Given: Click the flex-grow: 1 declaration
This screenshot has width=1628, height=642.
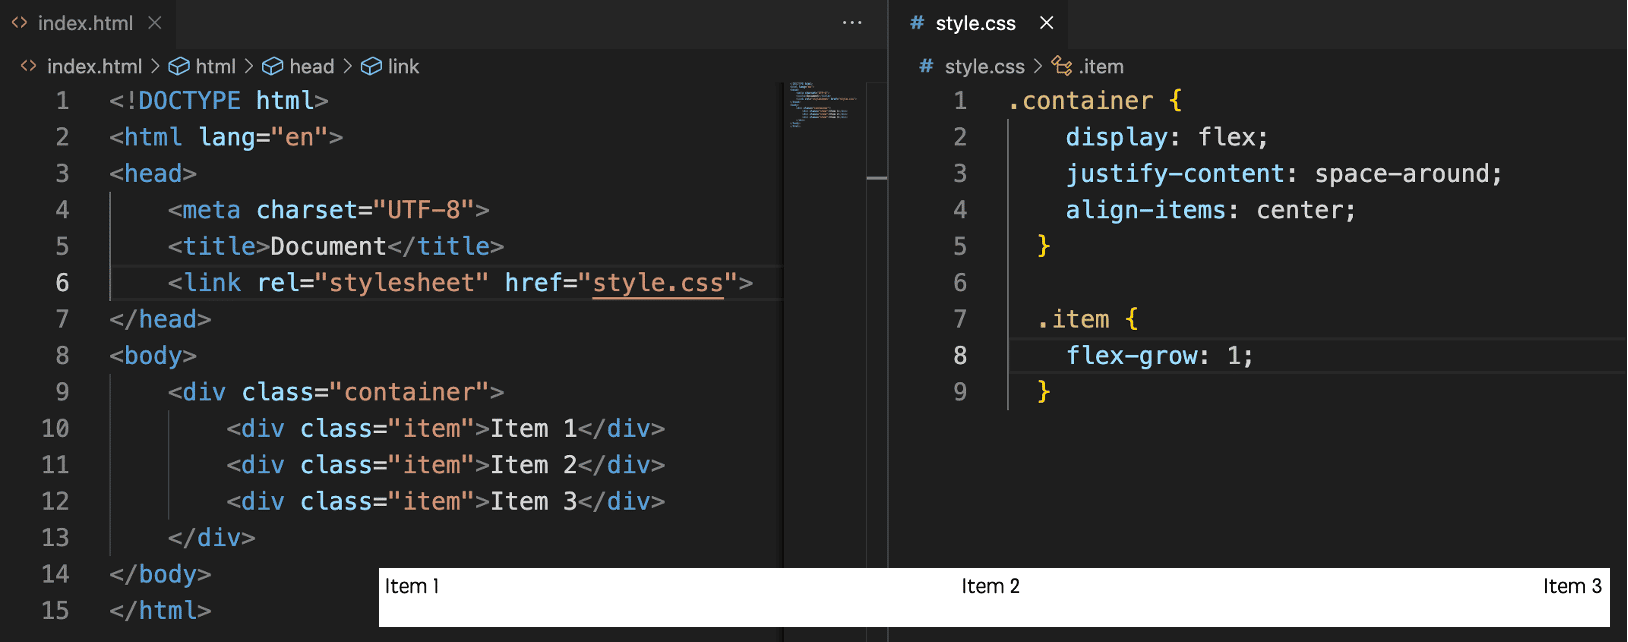Looking at the screenshot, I should (1160, 356).
